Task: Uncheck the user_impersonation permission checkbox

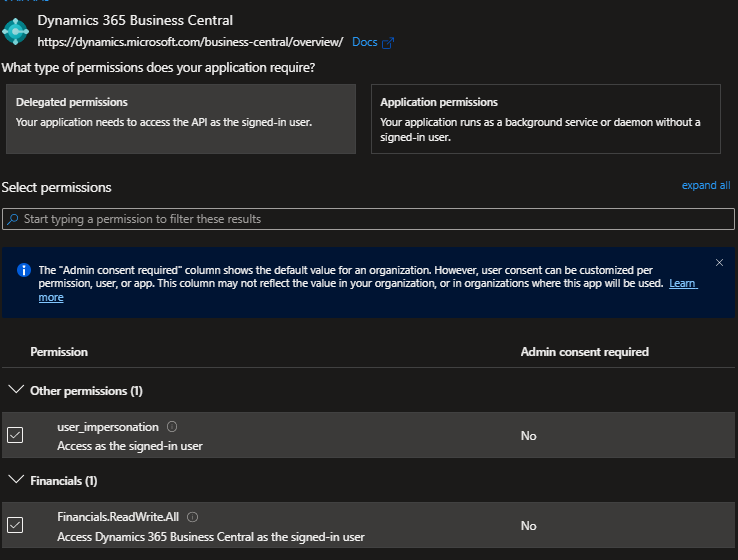Action: (x=15, y=435)
